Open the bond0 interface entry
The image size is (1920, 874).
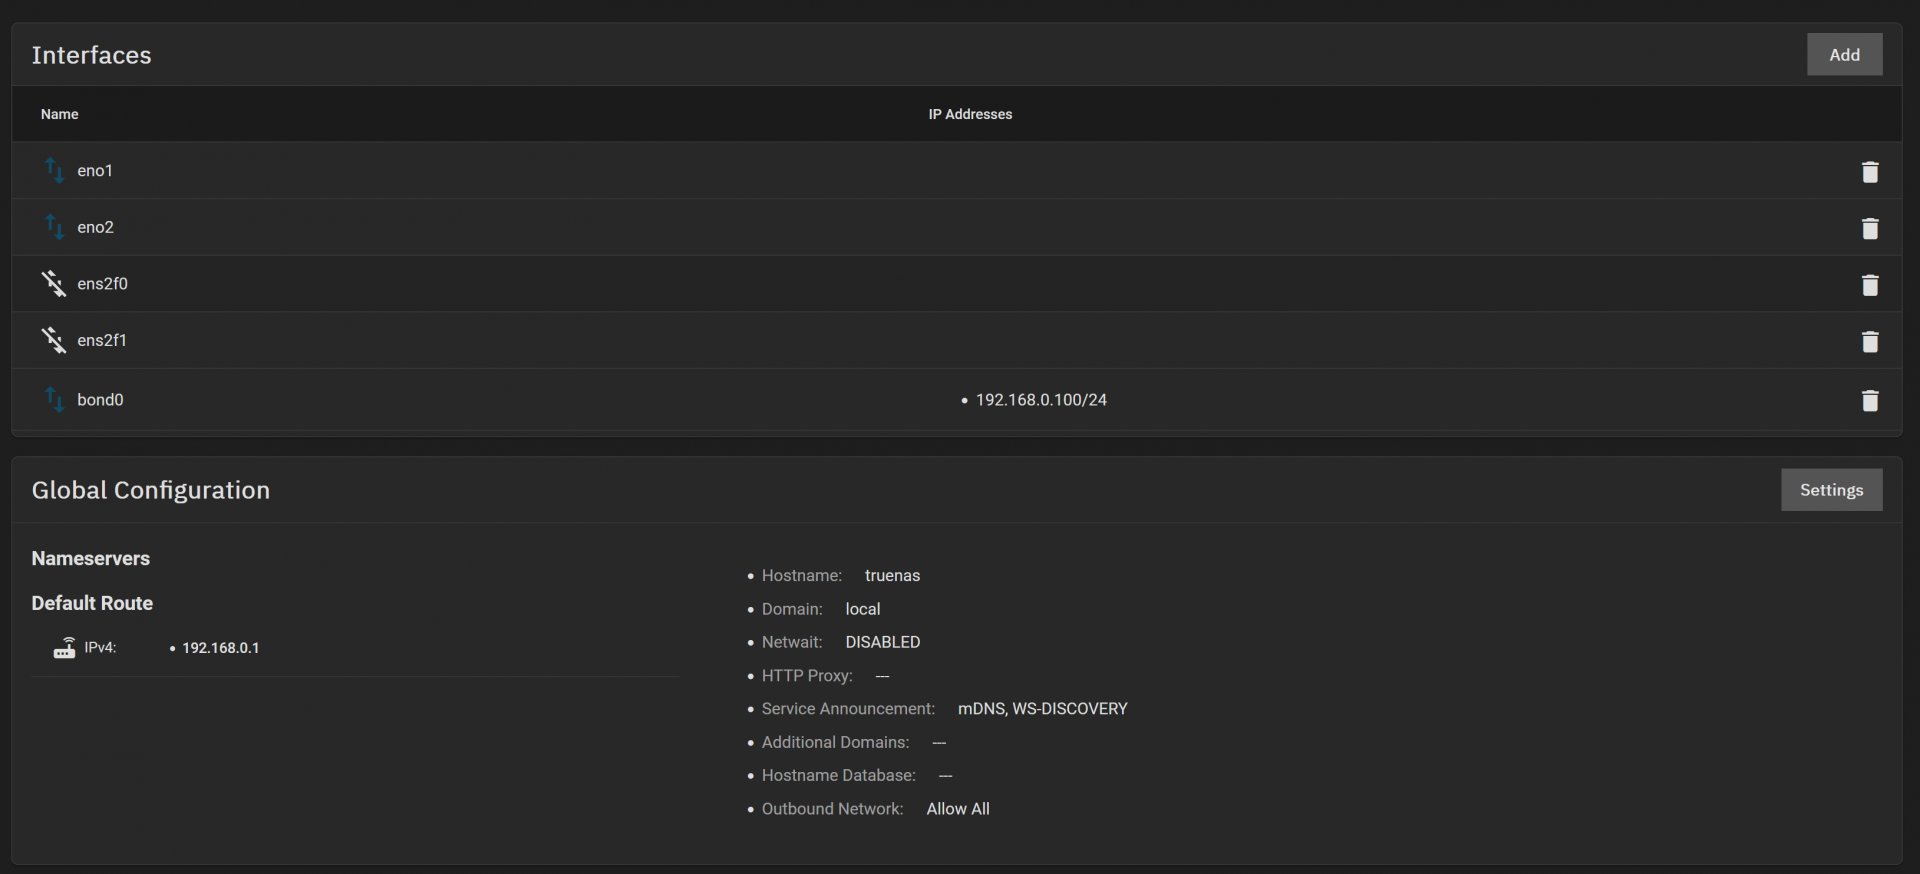tap(101, 400)
